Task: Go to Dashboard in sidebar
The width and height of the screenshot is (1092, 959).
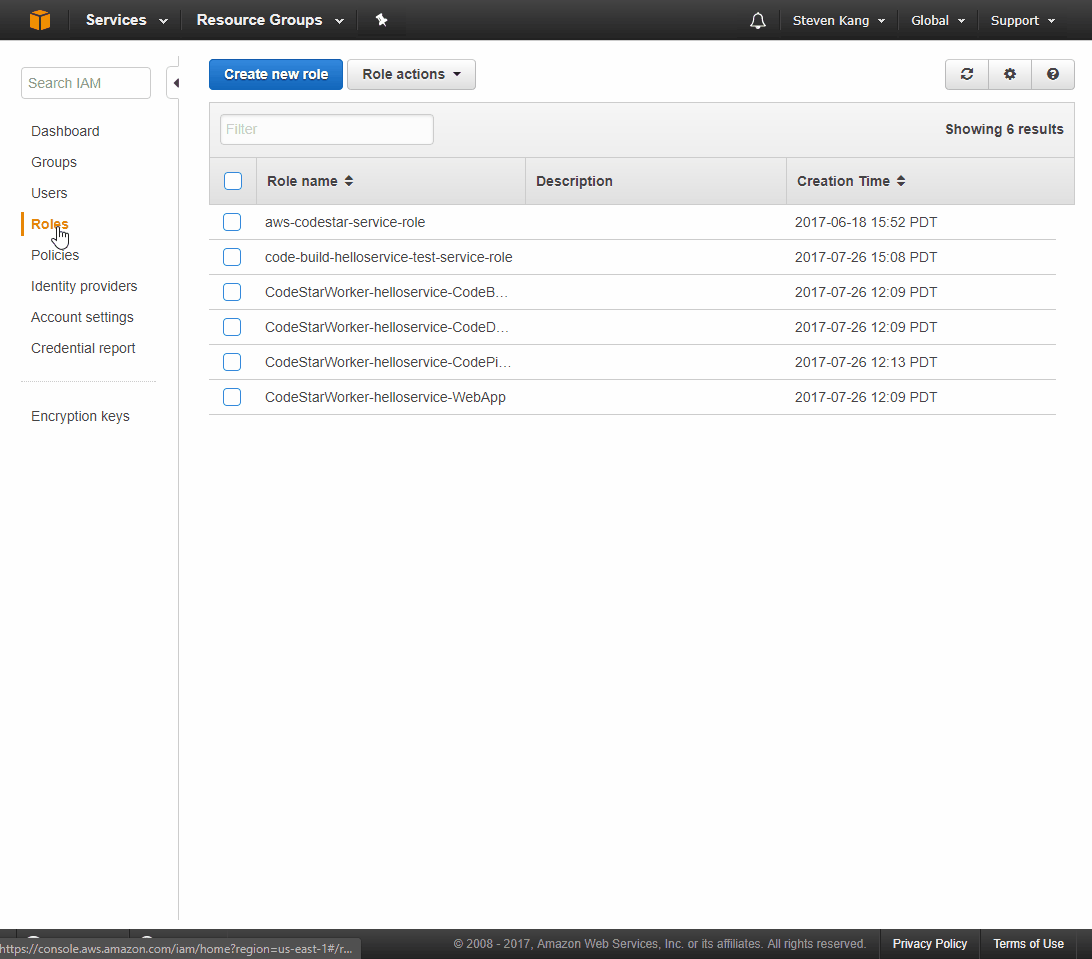Action: [x=65, y=131]
